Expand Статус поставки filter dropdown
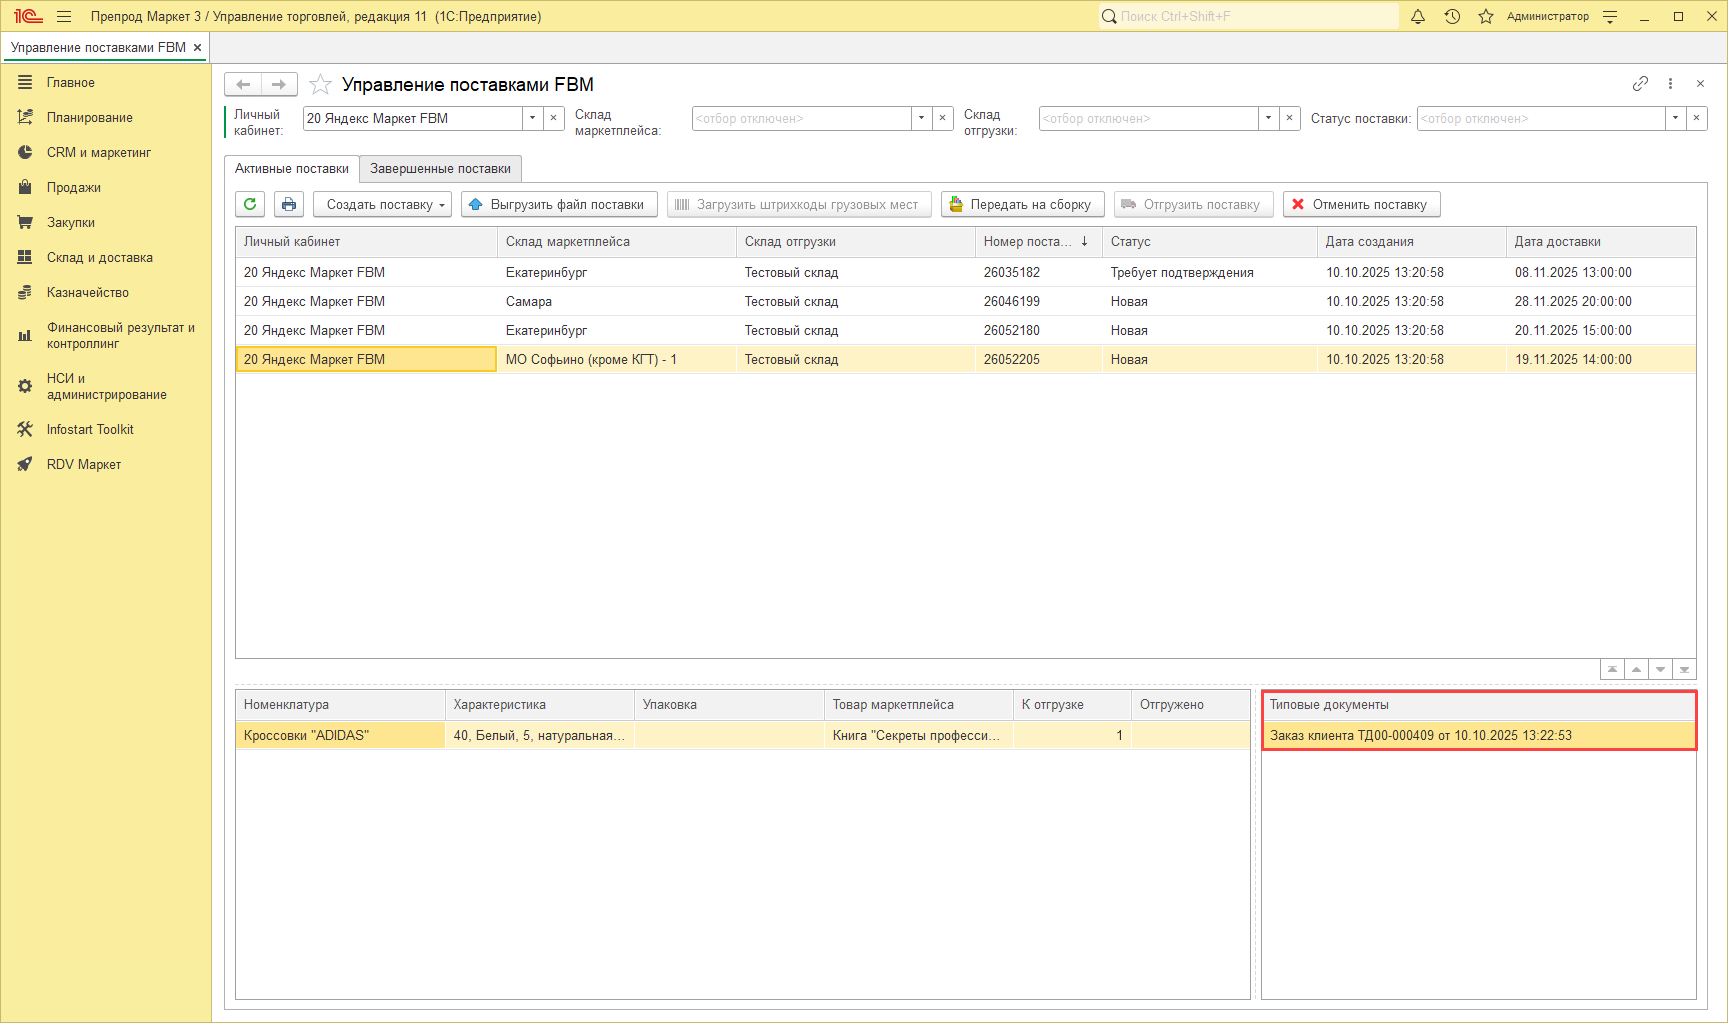Viewport: 1728px width, 1023px height. (x=1675, y=118)
